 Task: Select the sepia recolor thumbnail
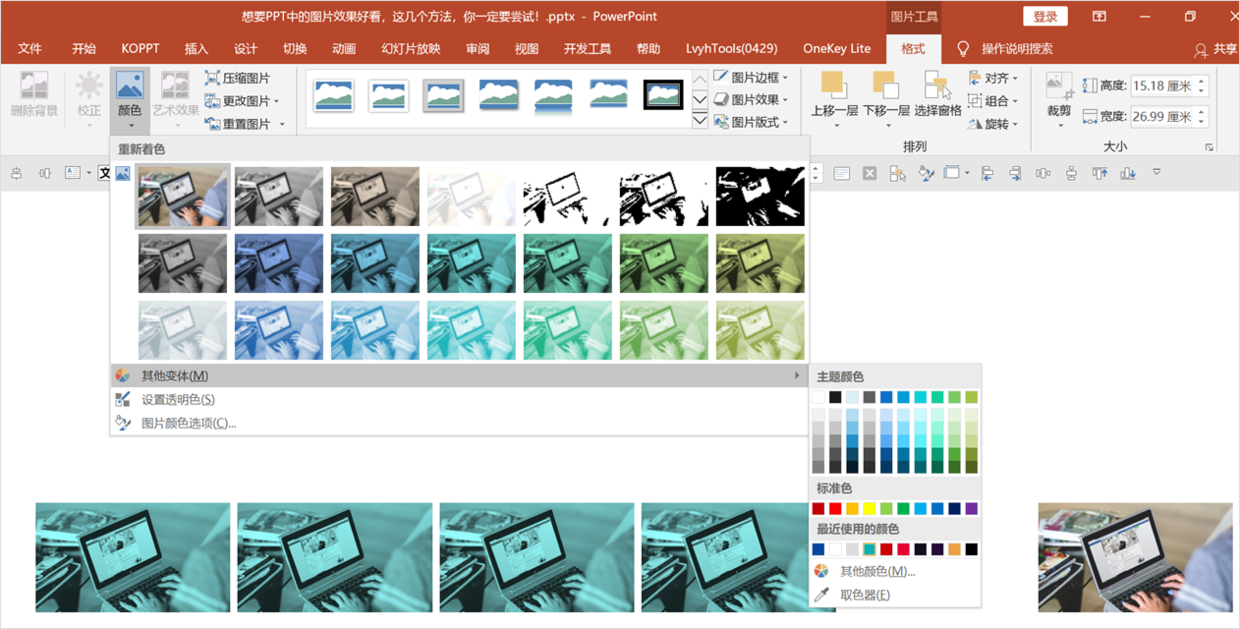(375, 197)
